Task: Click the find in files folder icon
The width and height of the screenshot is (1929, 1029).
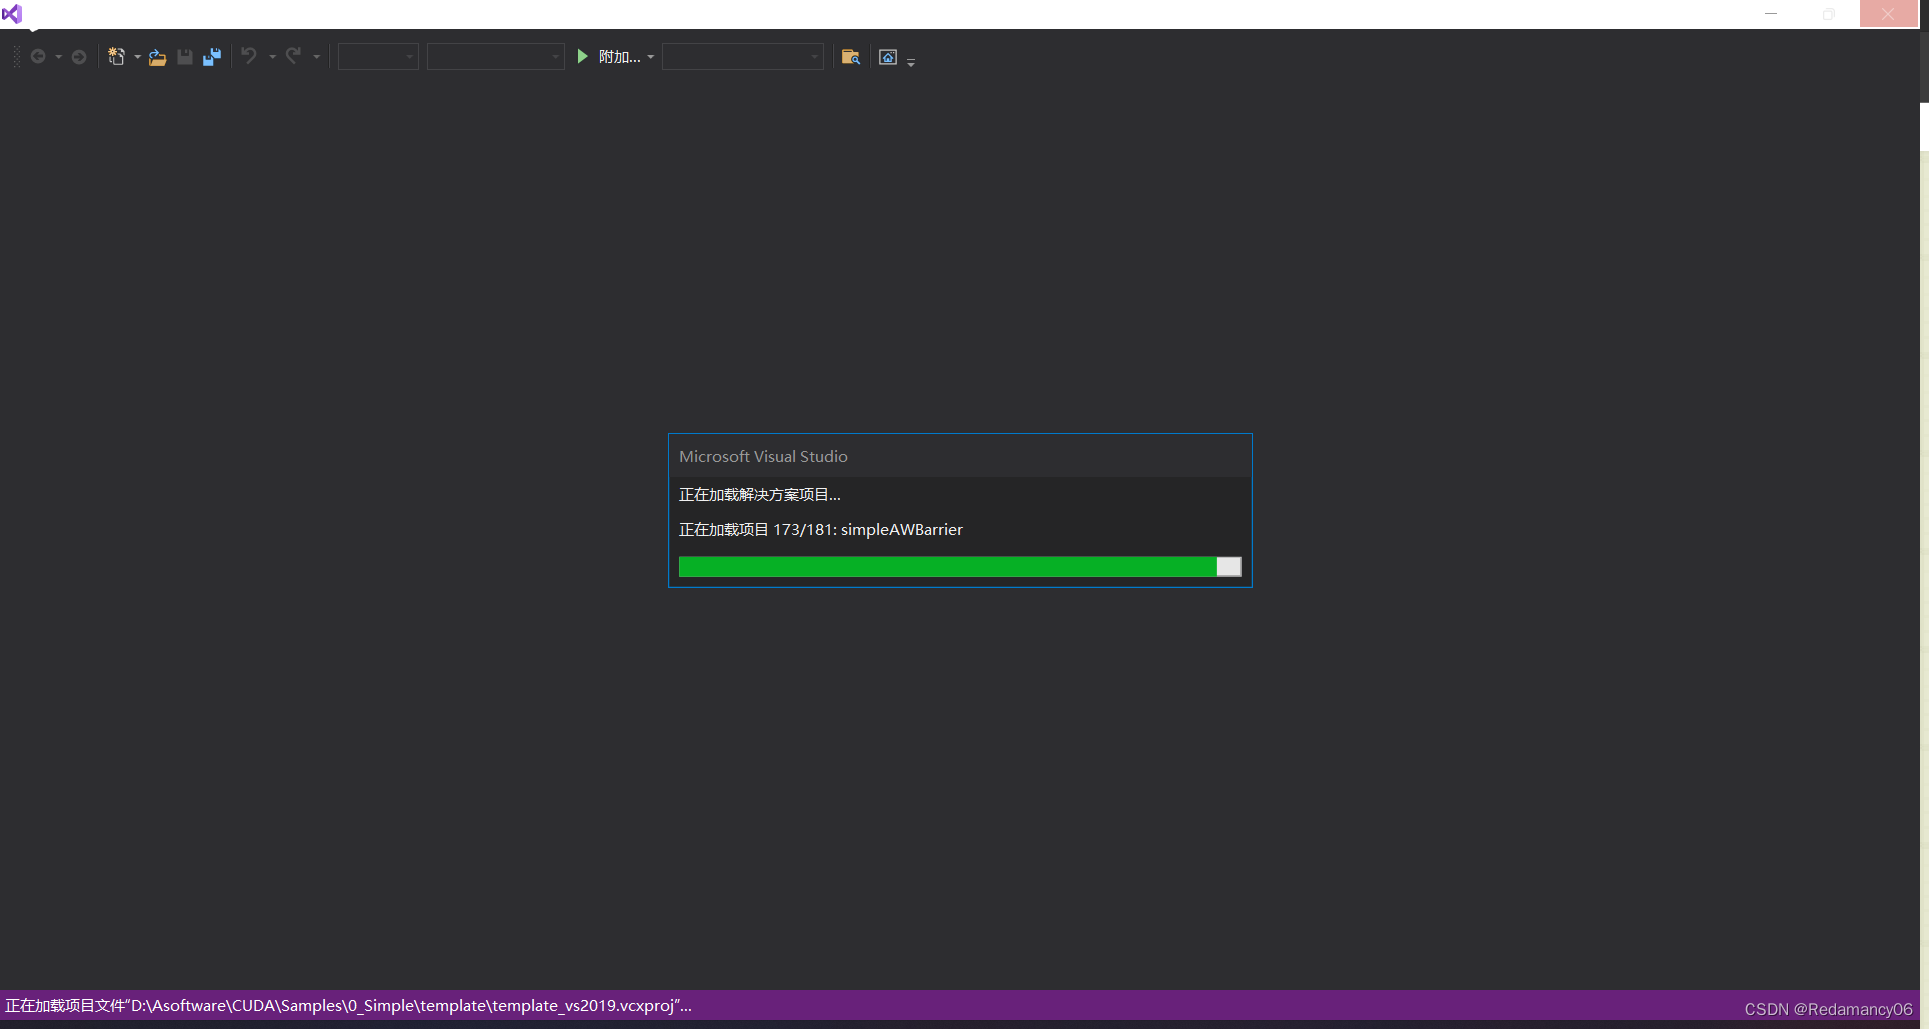Action: click(x=851, y=57)
